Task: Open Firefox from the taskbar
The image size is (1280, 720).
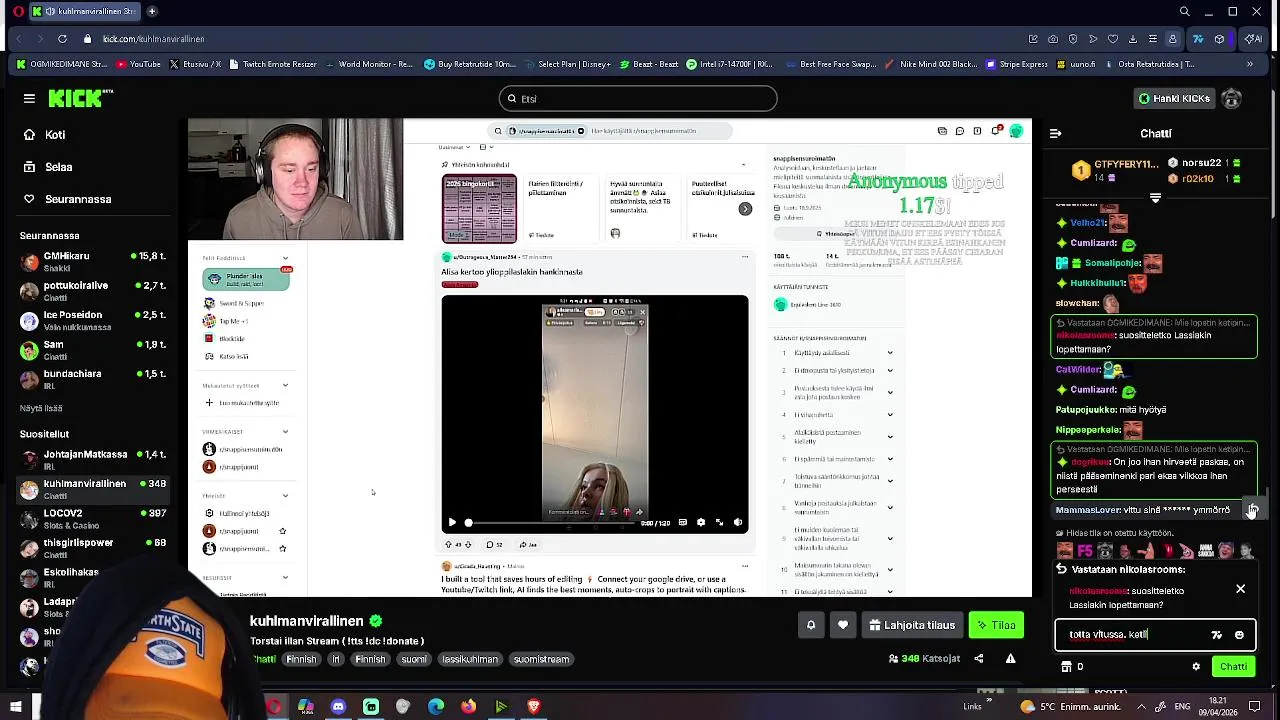Action: click(468, 707)
